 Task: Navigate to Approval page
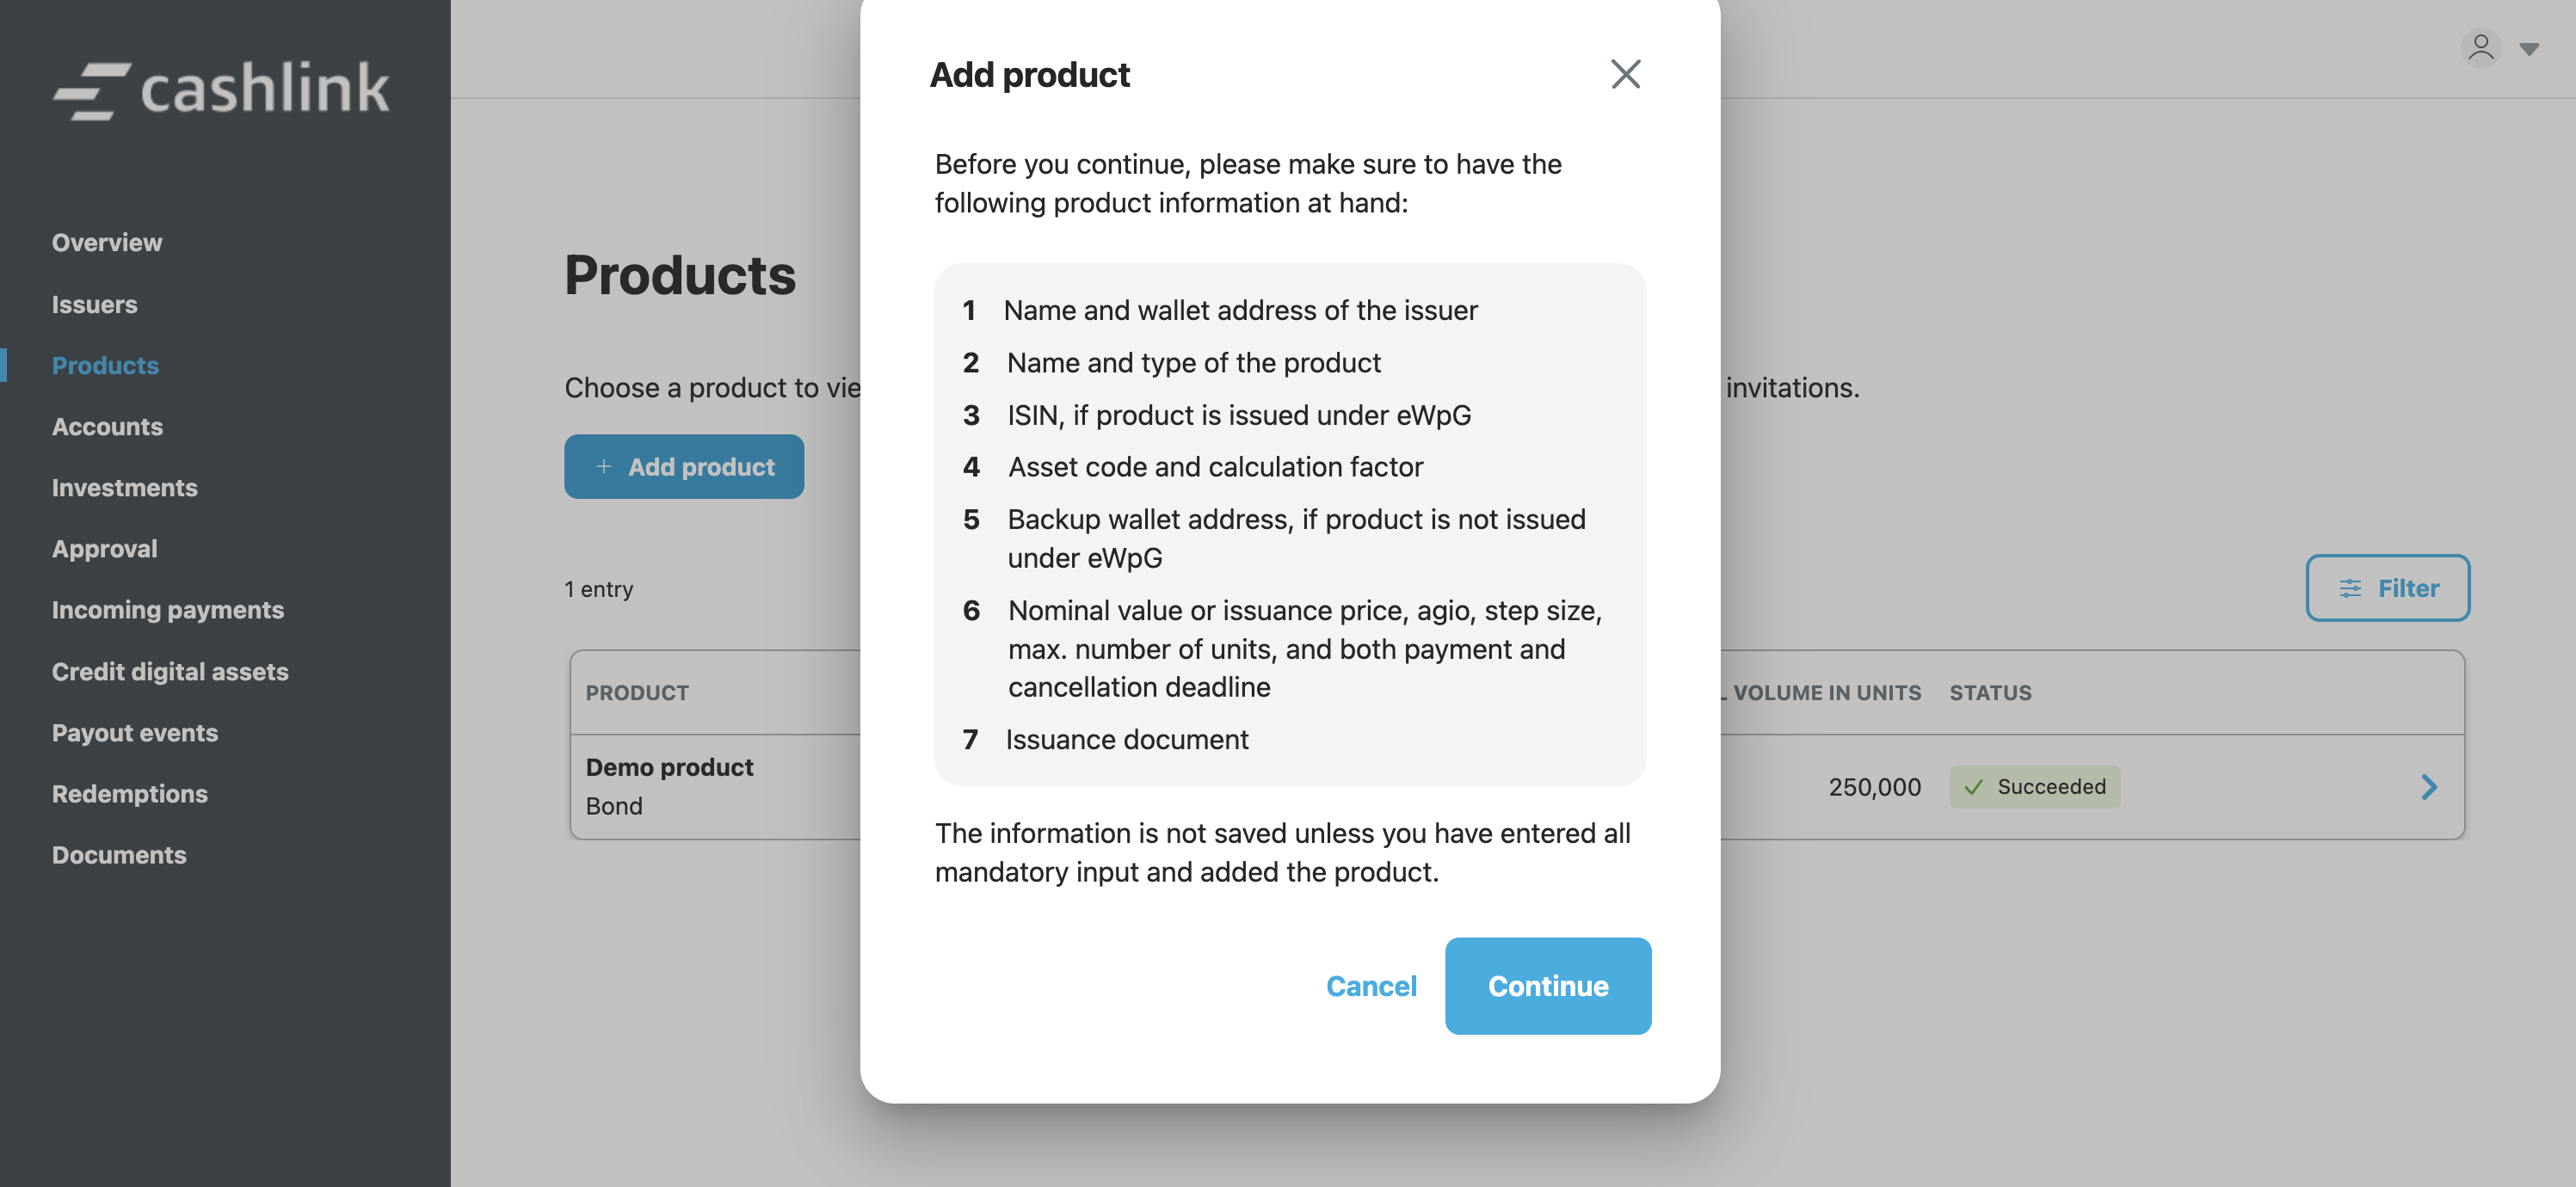[105, 549]
